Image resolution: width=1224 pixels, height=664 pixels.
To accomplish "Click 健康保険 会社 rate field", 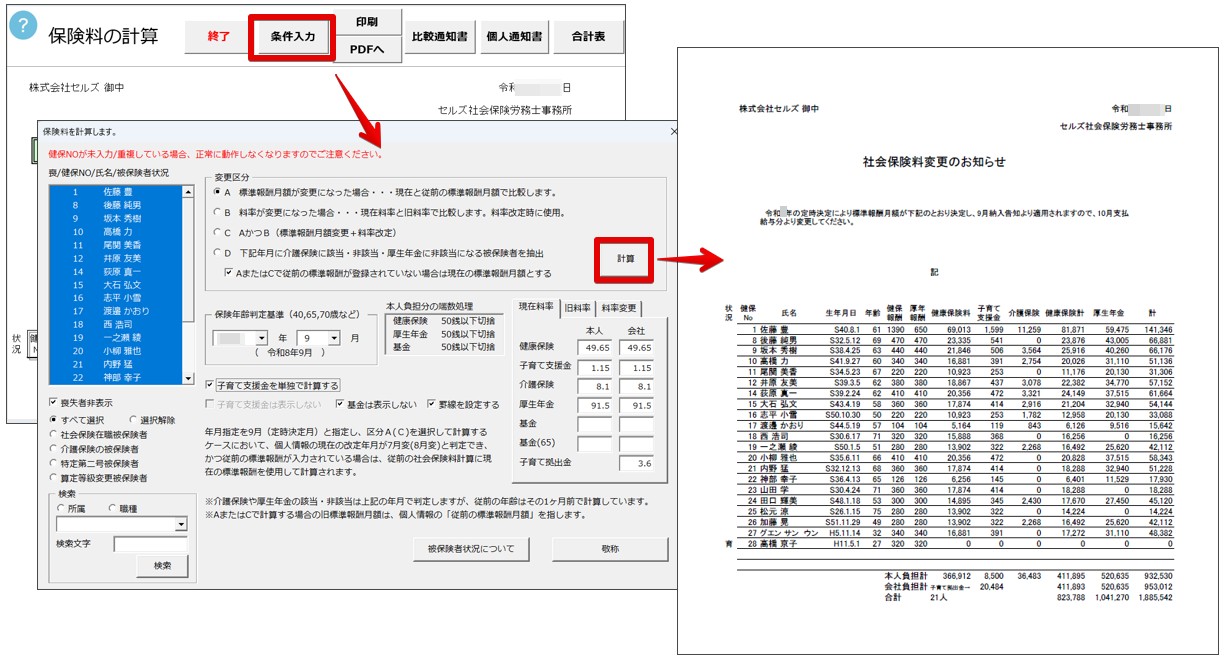I will [x=638, y=347].
